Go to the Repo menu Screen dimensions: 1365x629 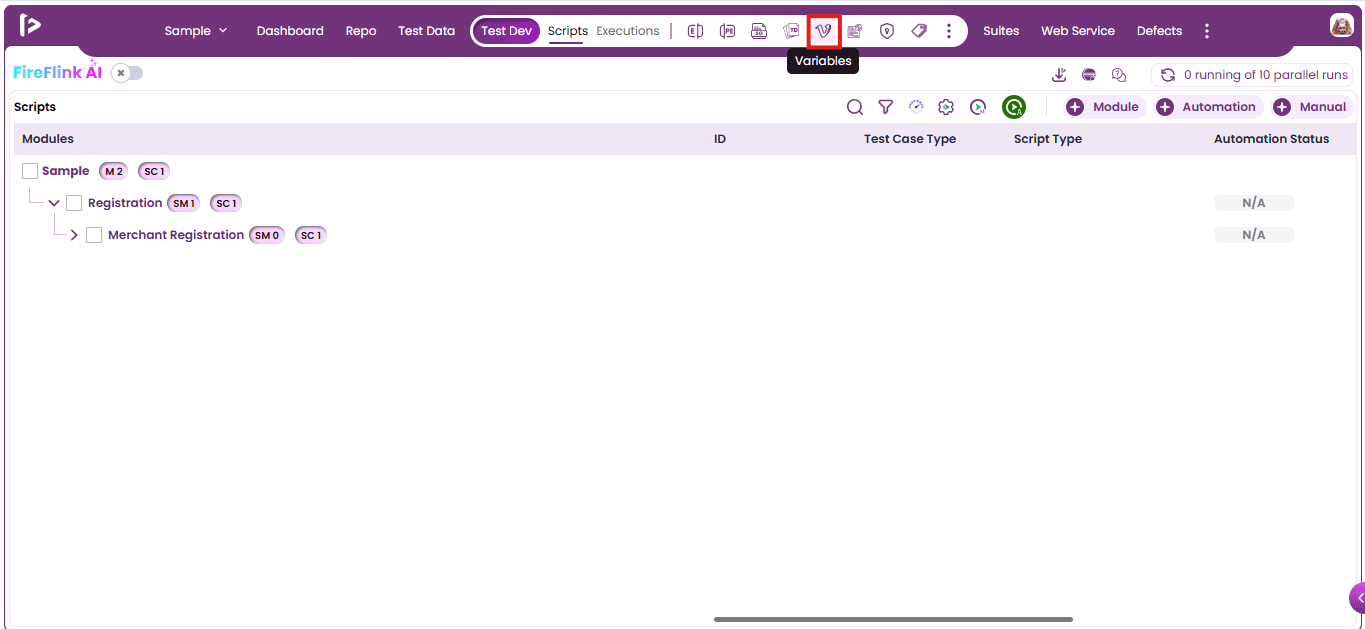[361, 31]
